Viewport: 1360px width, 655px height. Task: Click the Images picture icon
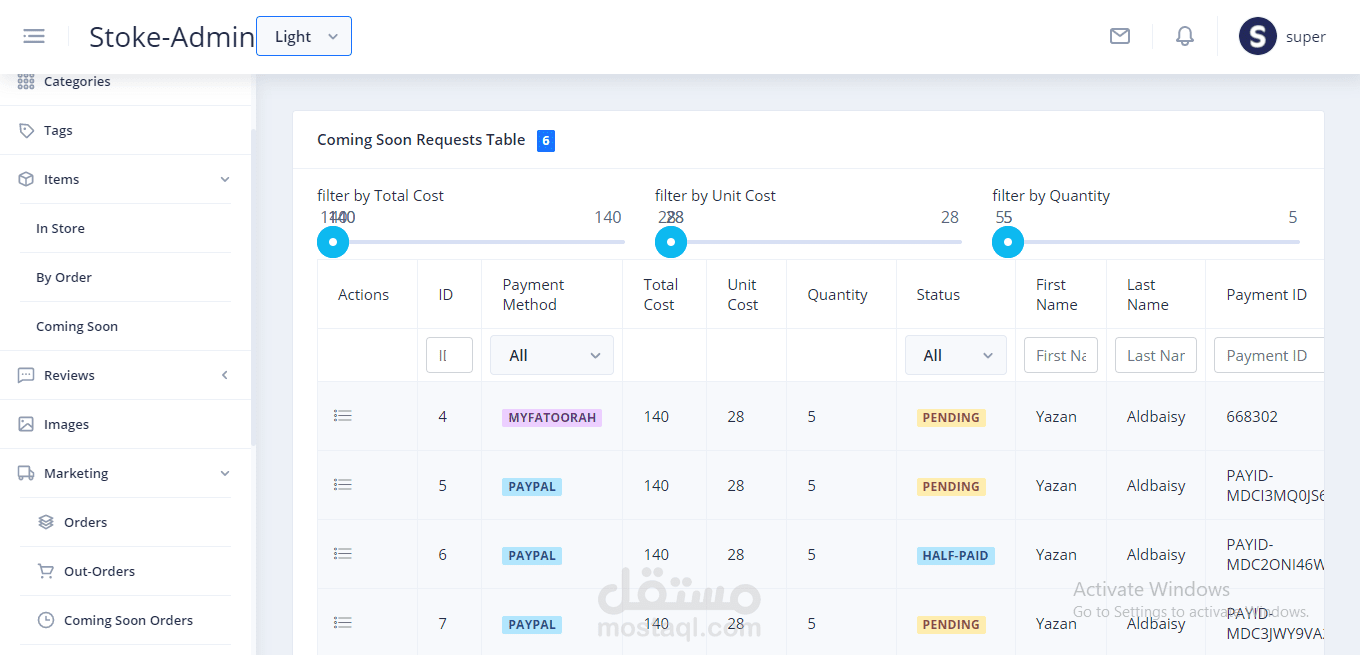click(26, 424)
